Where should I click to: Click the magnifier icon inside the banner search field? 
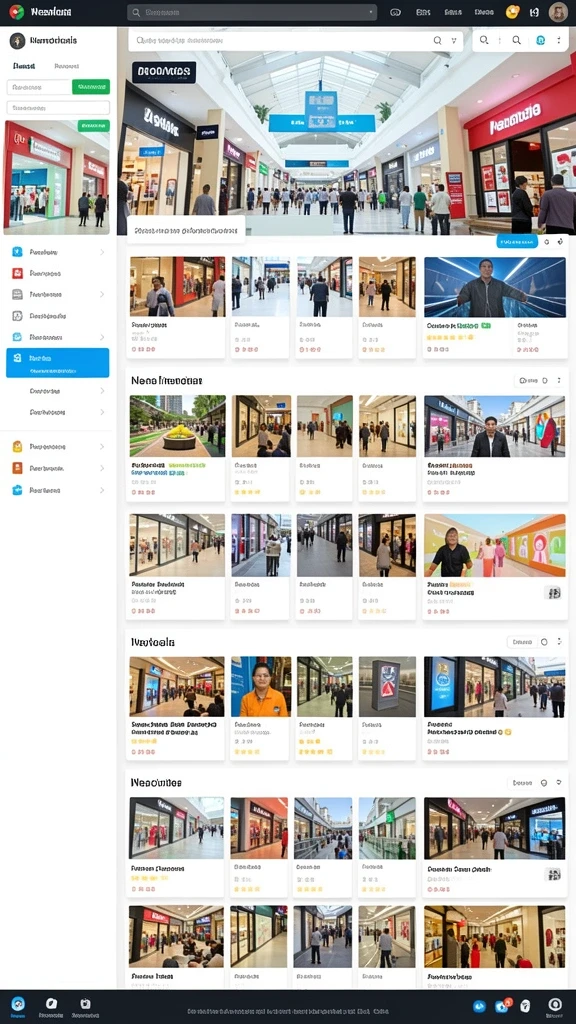(438, 40)
